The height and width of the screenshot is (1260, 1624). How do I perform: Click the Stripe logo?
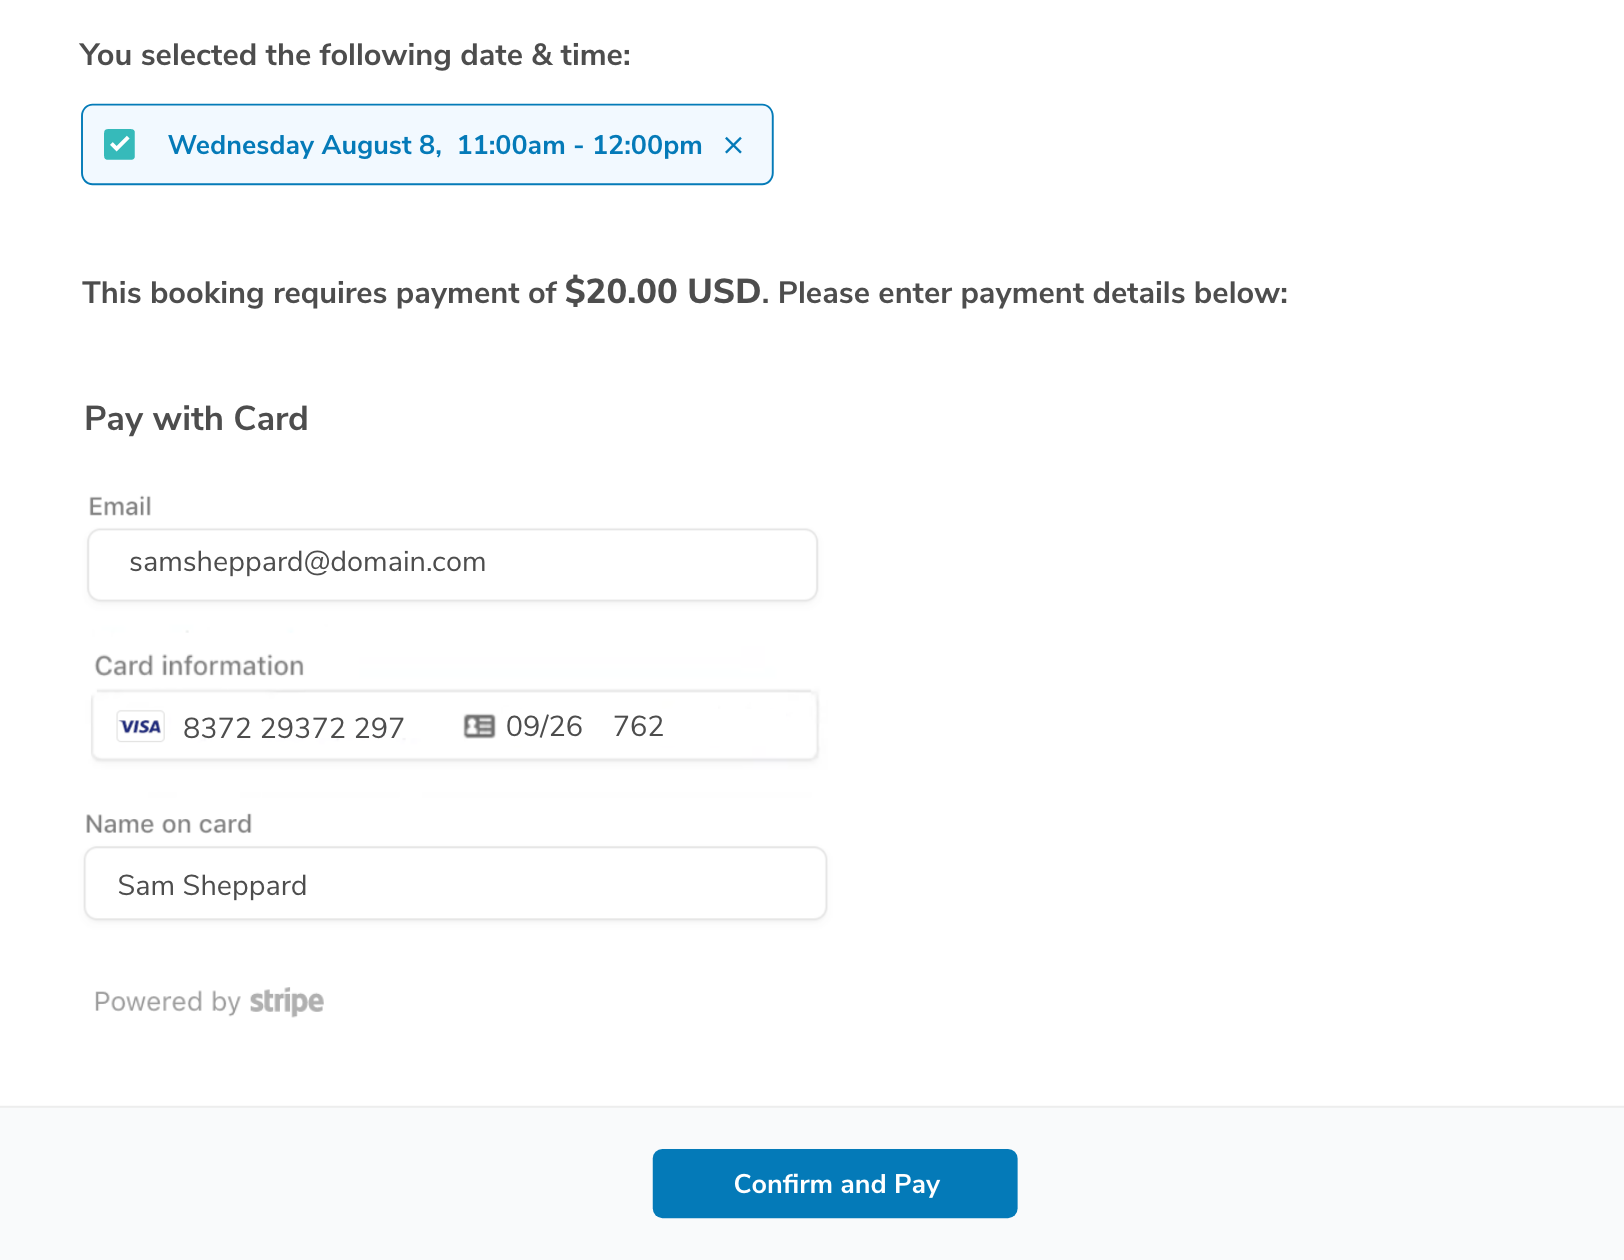(286, 1001)
